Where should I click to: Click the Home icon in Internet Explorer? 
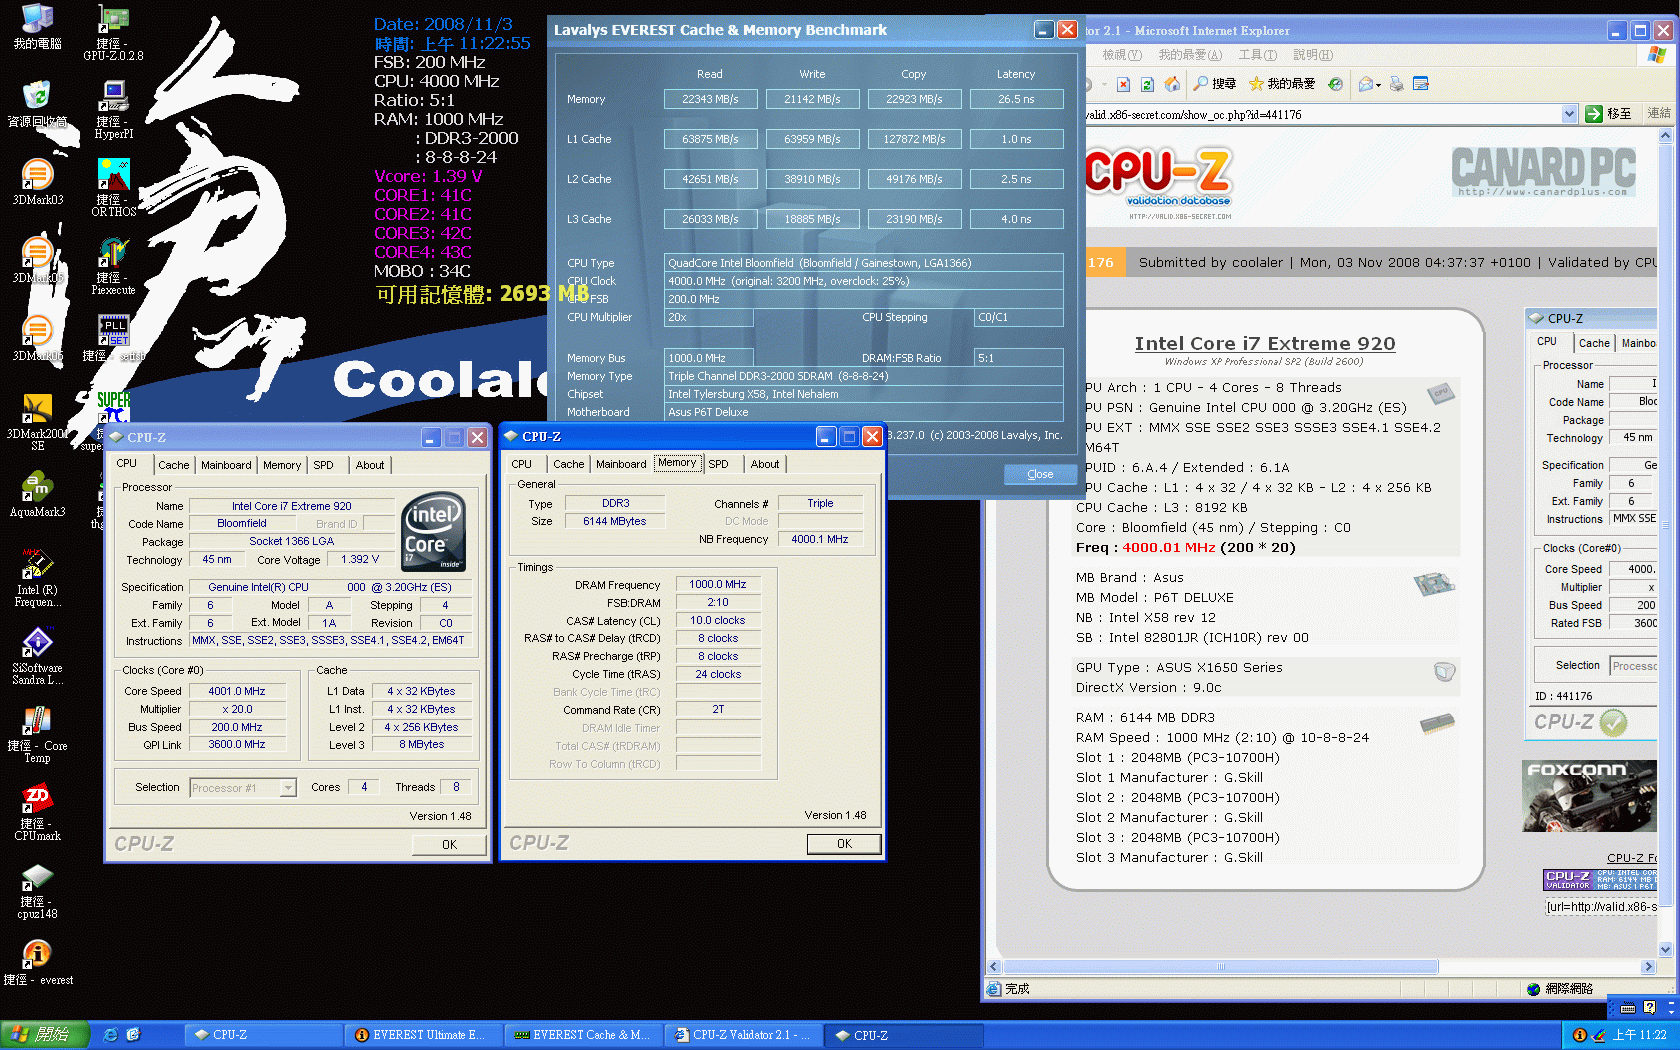coord(1172,84)
